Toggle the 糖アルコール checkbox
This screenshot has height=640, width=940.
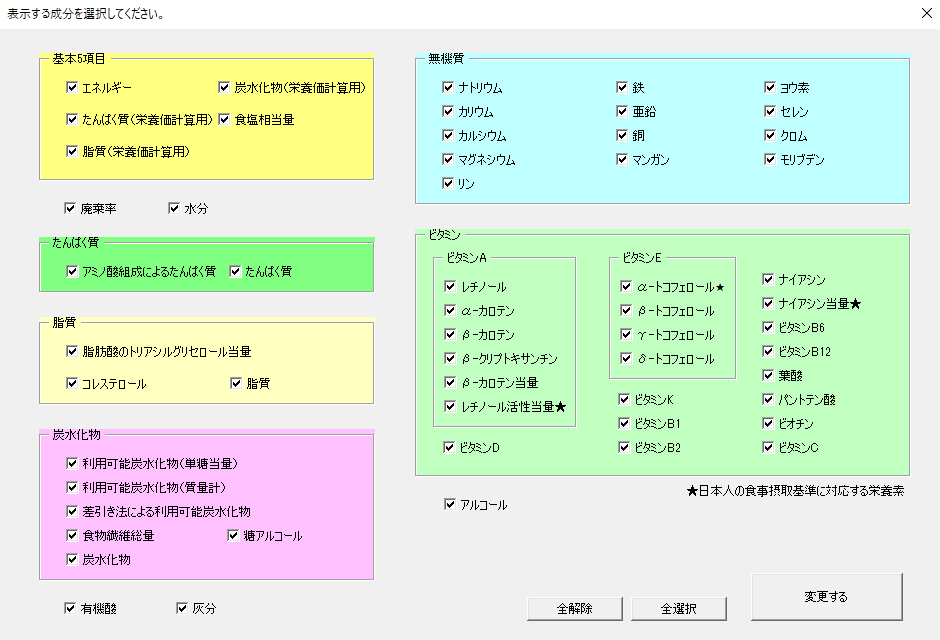click(x=235, y=535)
